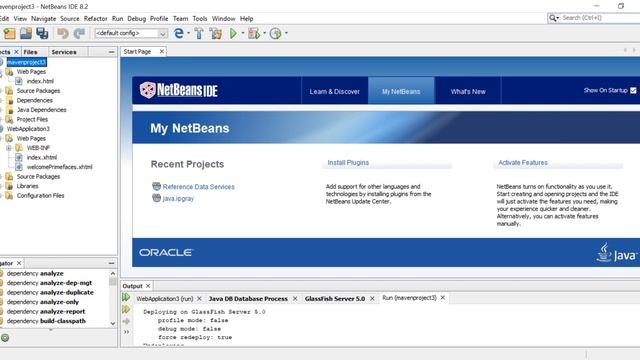
Task: Open the Tools menu
Action: coord(200,19)
